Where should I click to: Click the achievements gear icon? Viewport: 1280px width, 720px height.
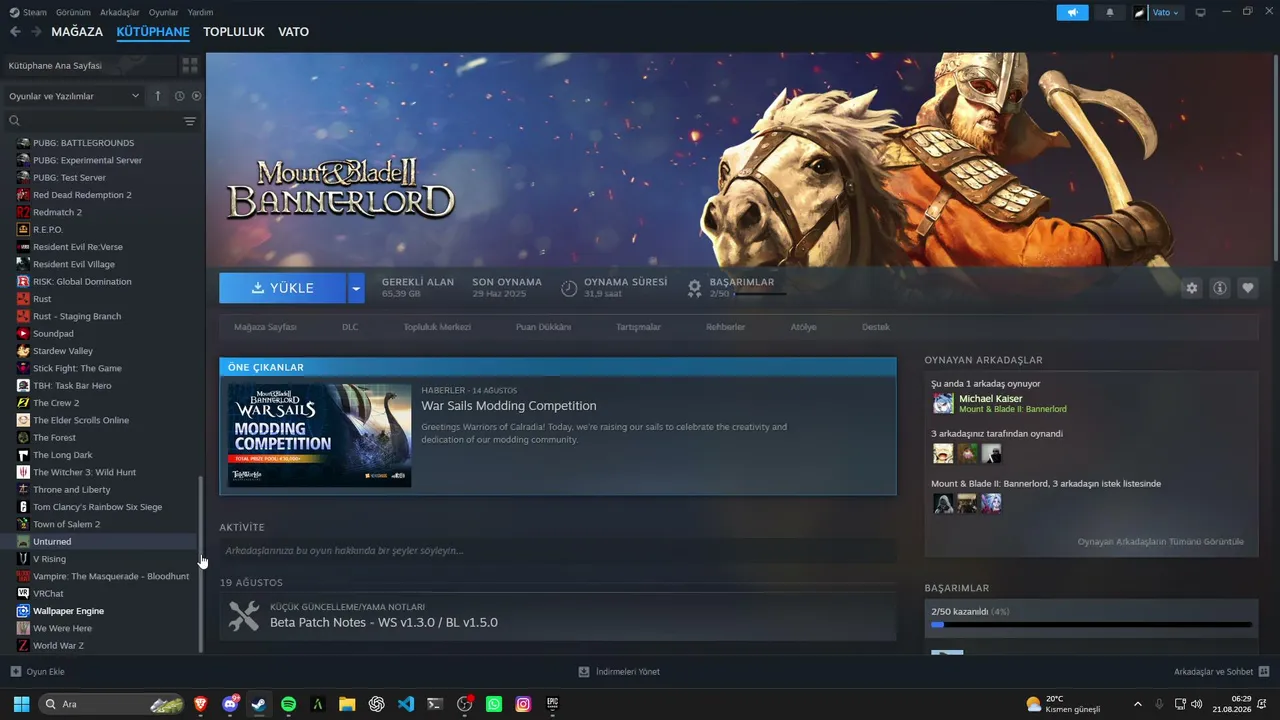coord(694,288)
